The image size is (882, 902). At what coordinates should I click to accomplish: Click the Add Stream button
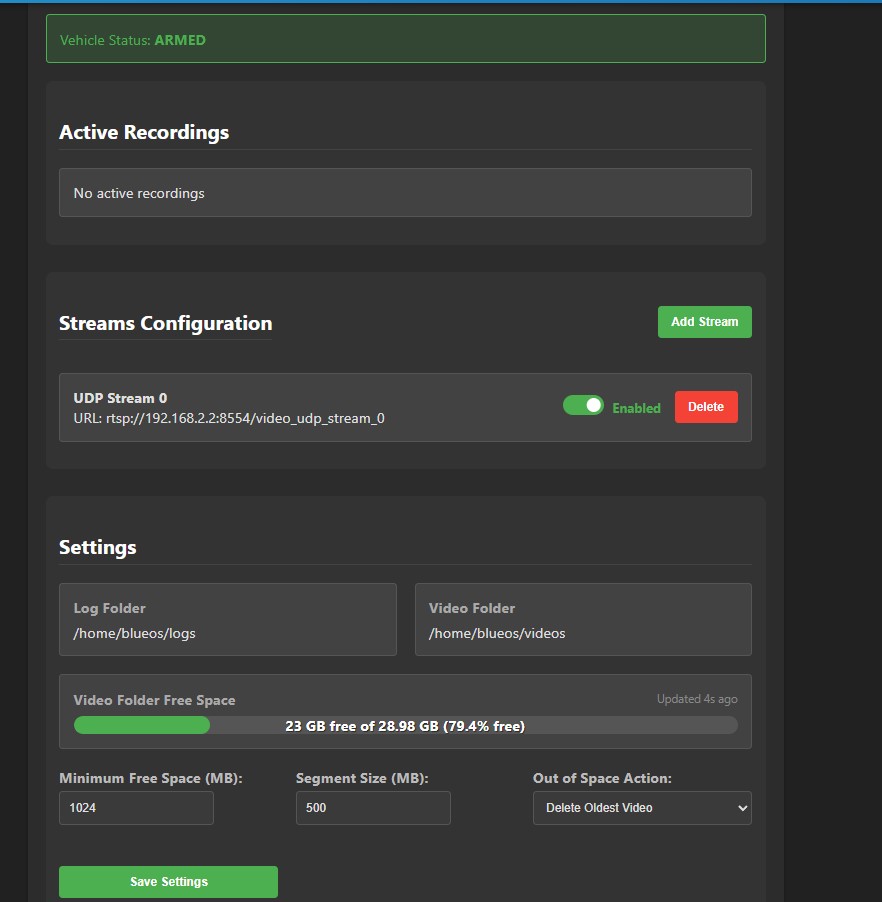pyautogui.click(x=704, y=322)
